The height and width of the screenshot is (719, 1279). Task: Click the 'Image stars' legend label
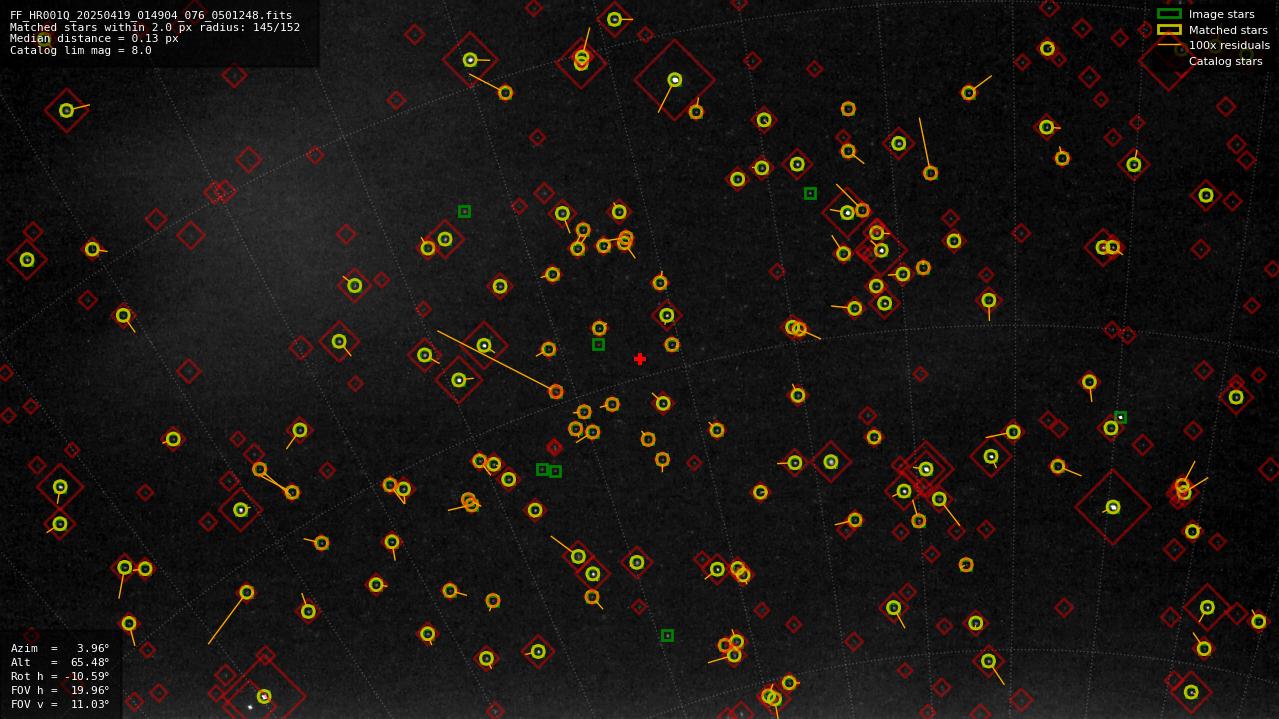1221,14
